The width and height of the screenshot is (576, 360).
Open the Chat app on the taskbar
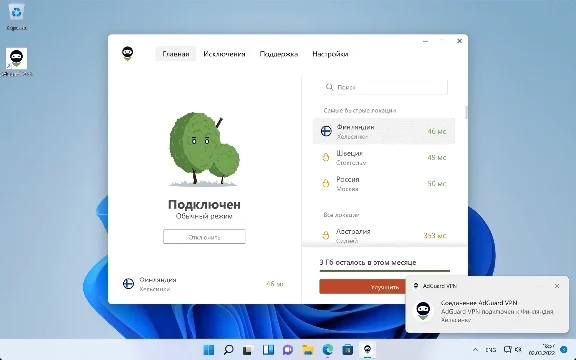tap(288, 350)
